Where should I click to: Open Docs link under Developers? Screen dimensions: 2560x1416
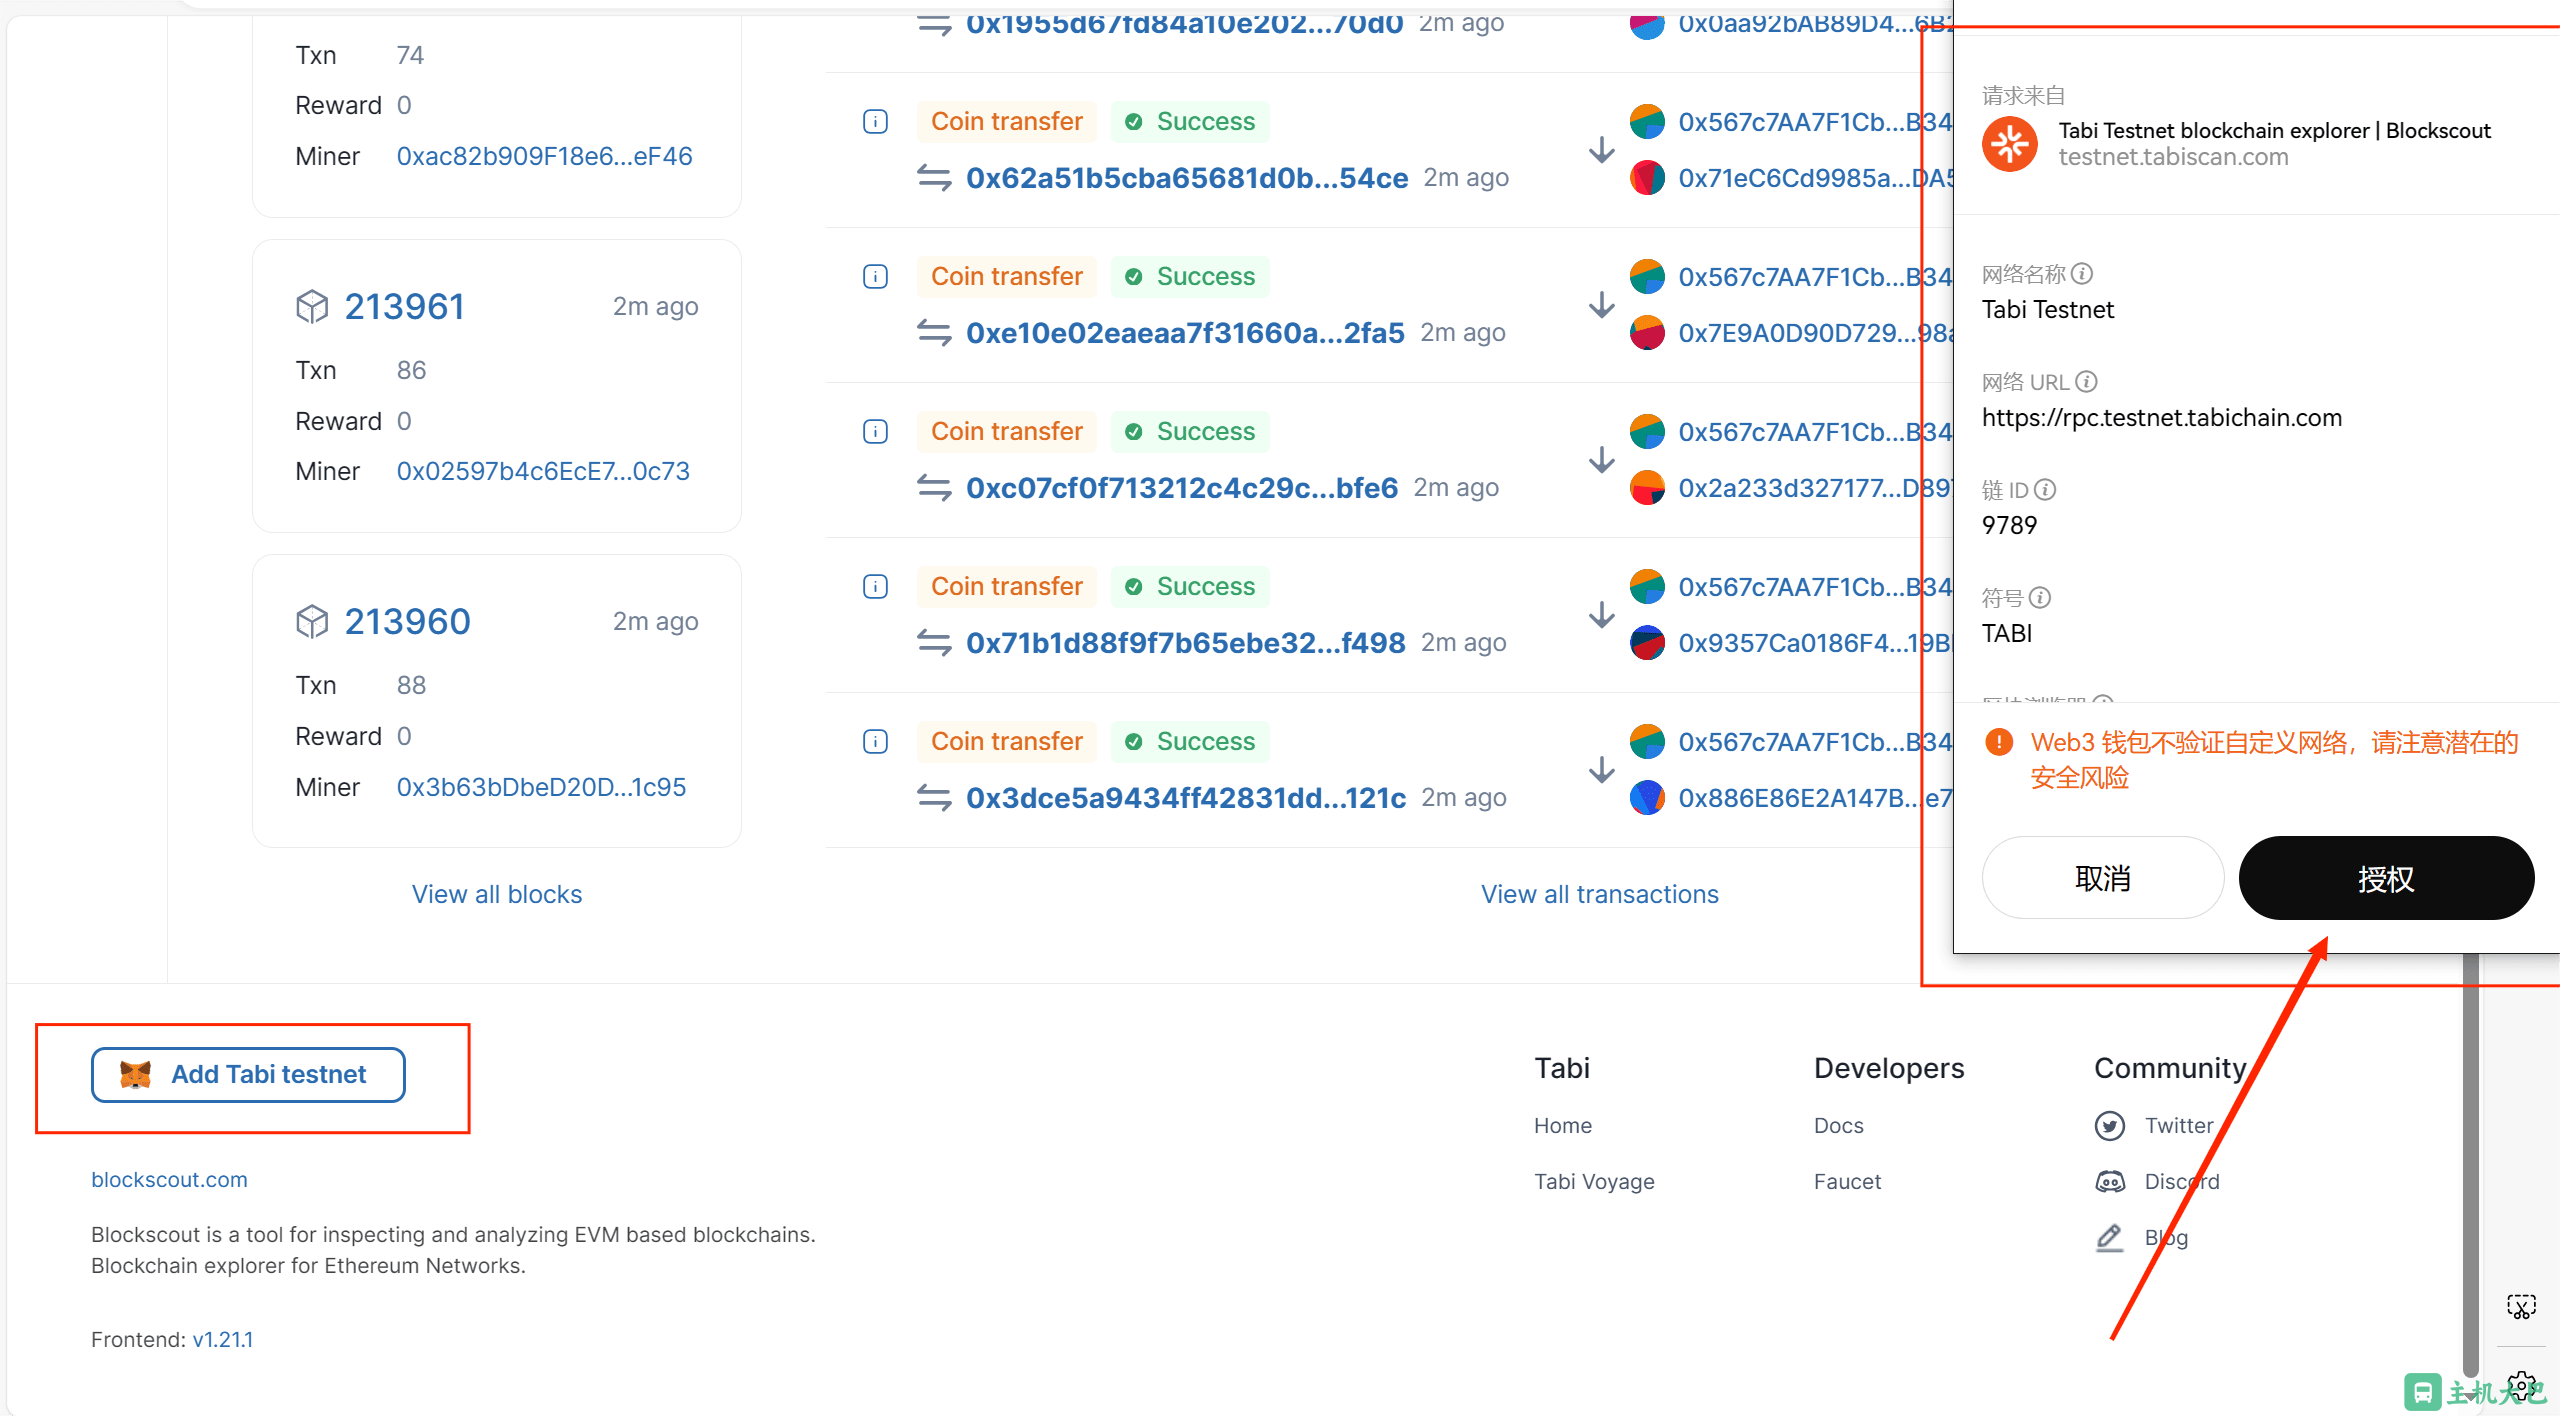1839,1125
